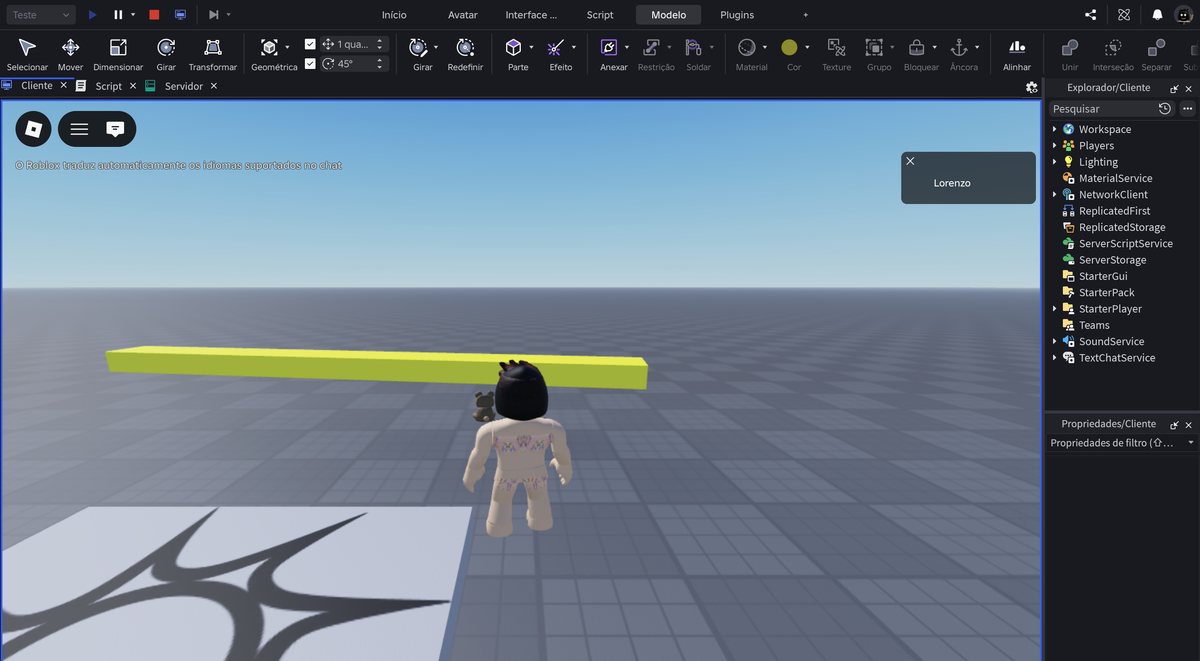This screenshot has width=1200, height=661.
Task: Open the in-game chat bubble button
Action: (115, 129)
